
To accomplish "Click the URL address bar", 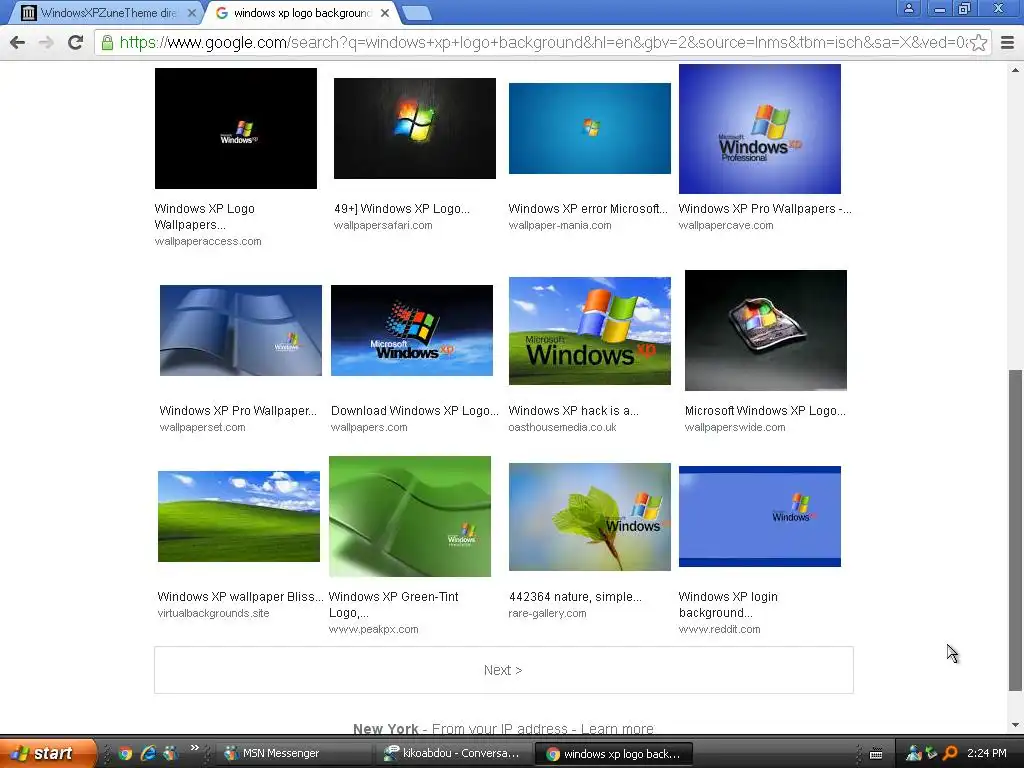I will point(542,42).
